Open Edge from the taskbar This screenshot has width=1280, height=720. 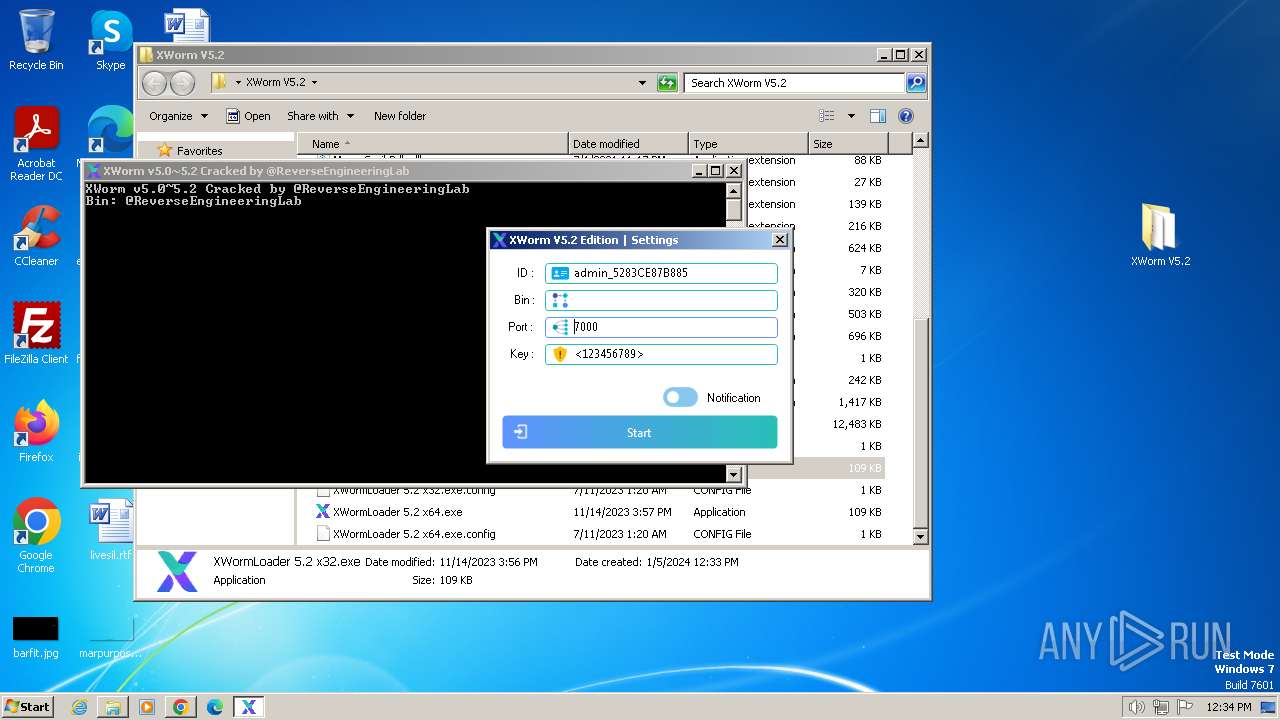[215, 707]
